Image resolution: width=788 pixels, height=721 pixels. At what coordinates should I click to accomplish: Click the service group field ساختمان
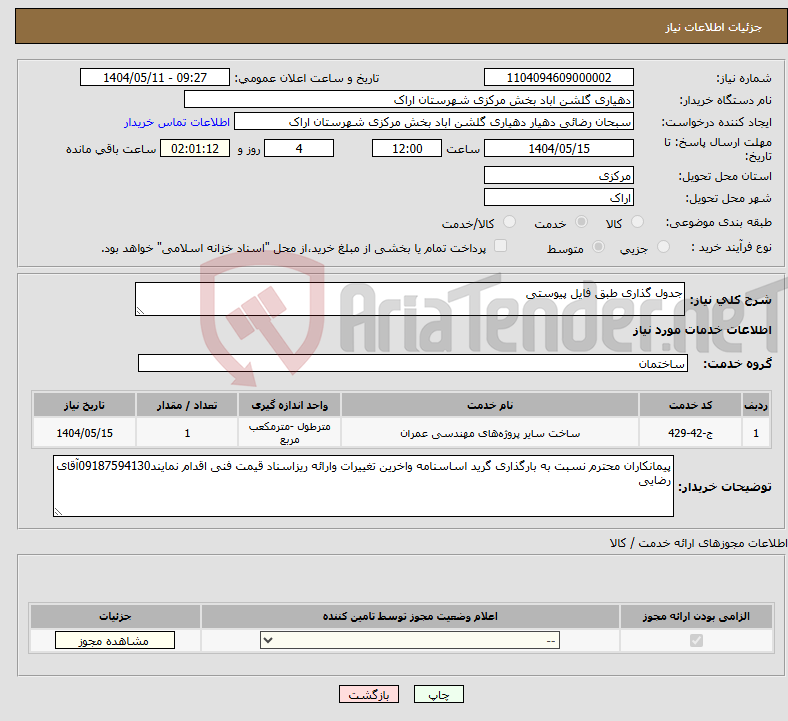point(413,363)
